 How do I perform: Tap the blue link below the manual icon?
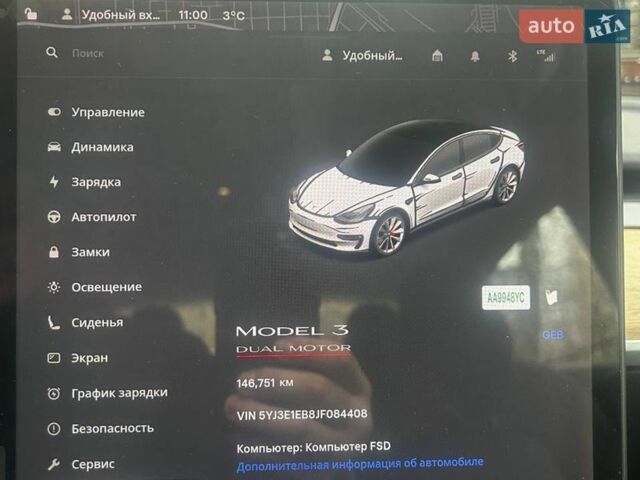(x=553, y=335)
